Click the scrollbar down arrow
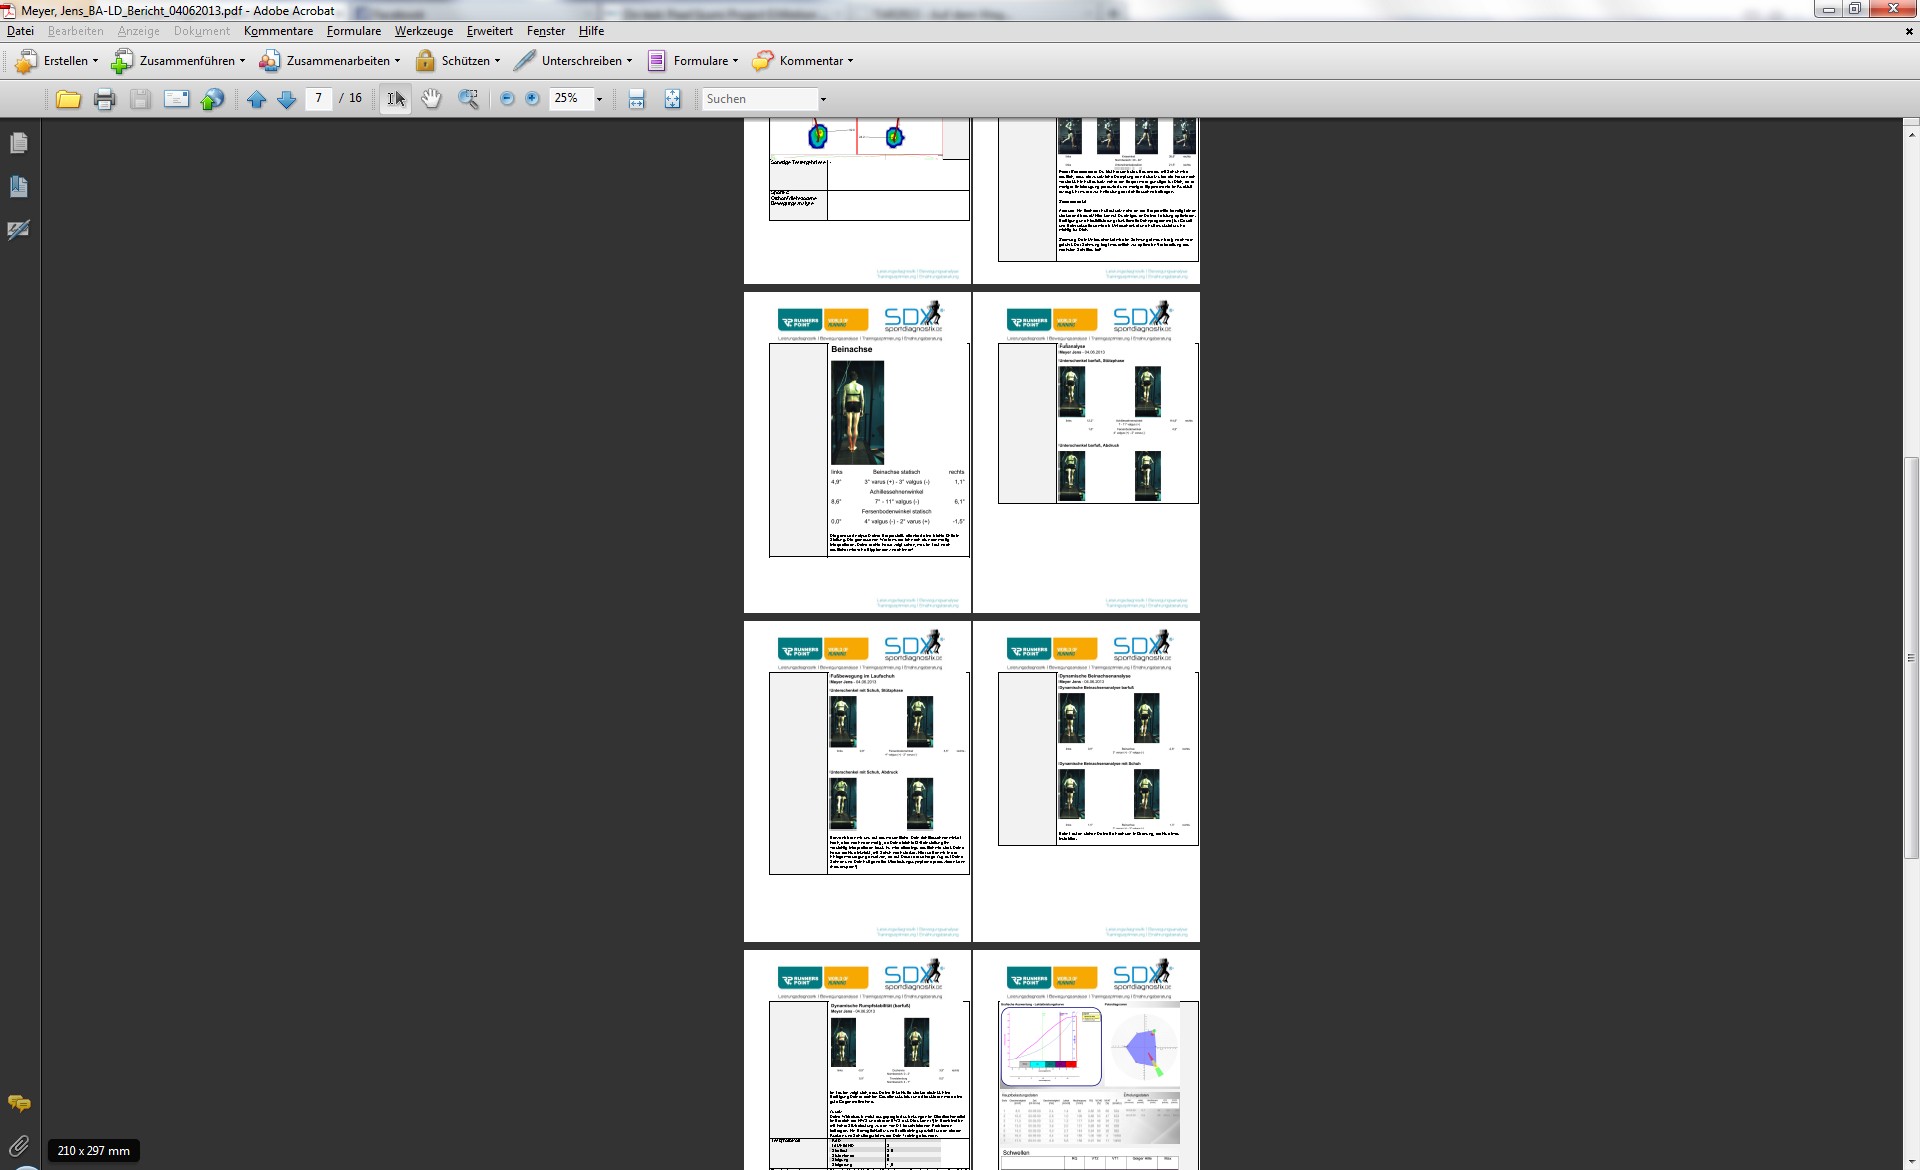Viewport: 1920px width, 1170px height. coord(1911,1161)
